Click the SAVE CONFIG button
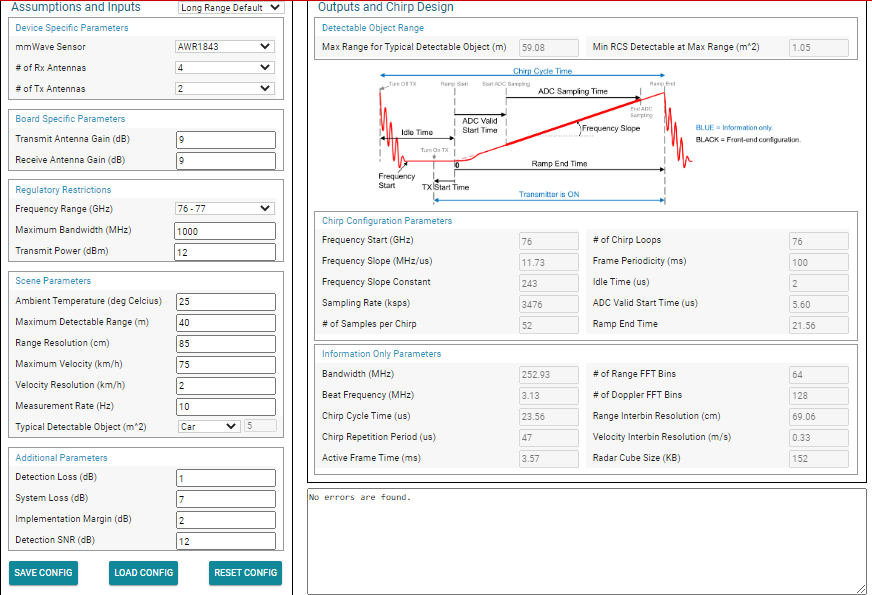 (x=43, y=573)
